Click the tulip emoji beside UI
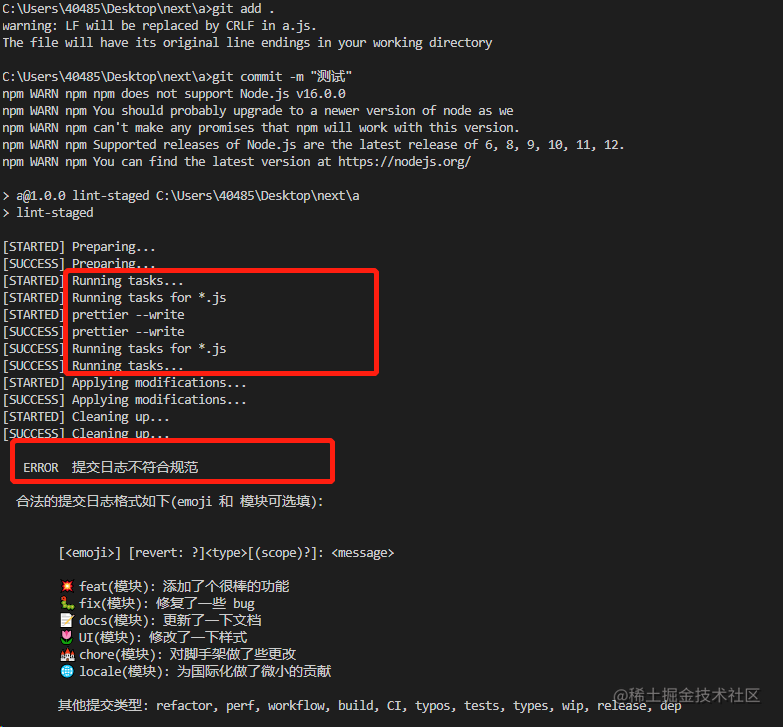 [x=67, y=637]
